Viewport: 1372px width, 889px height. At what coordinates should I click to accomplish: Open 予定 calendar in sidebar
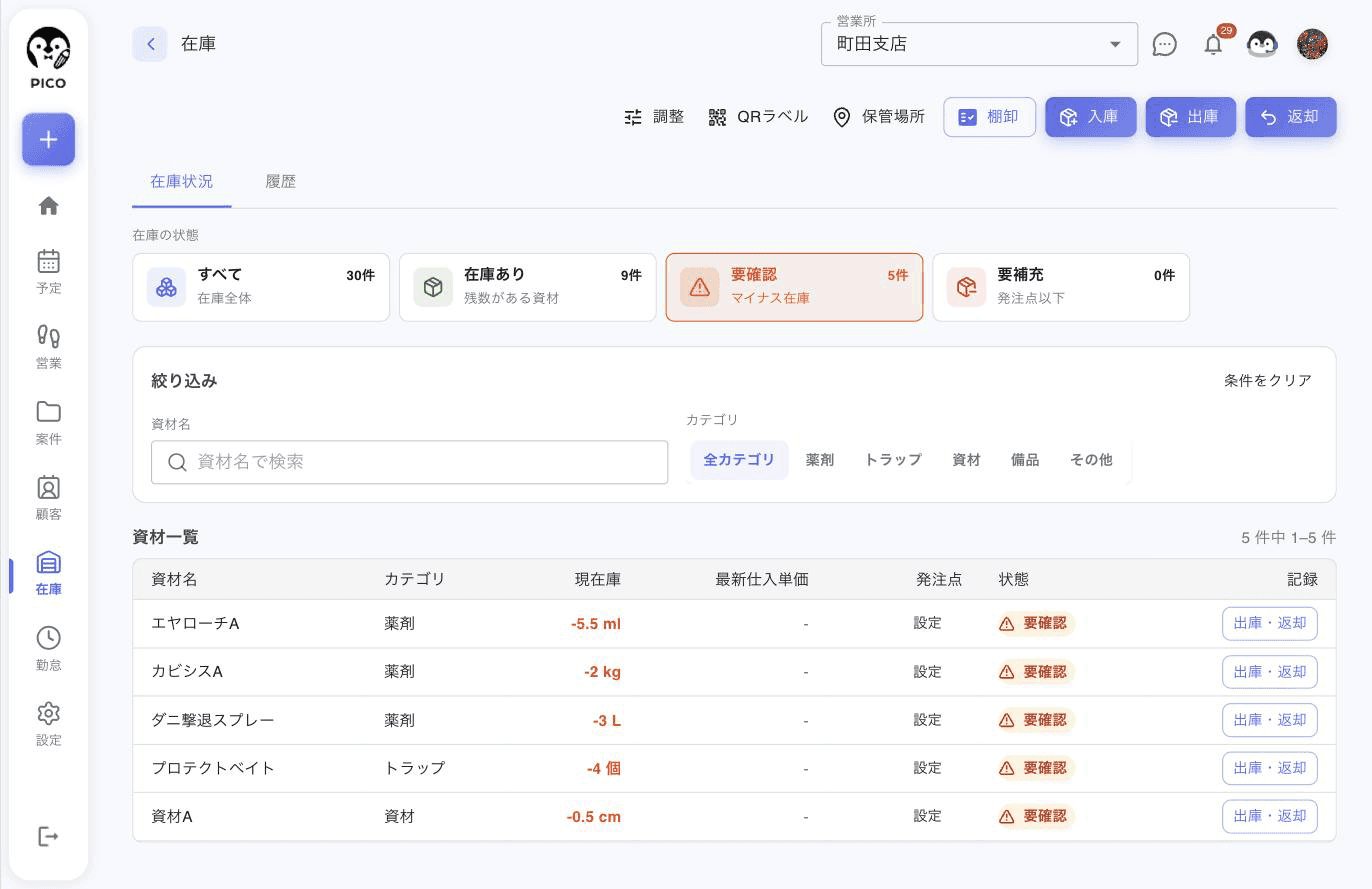pos(48,272)
